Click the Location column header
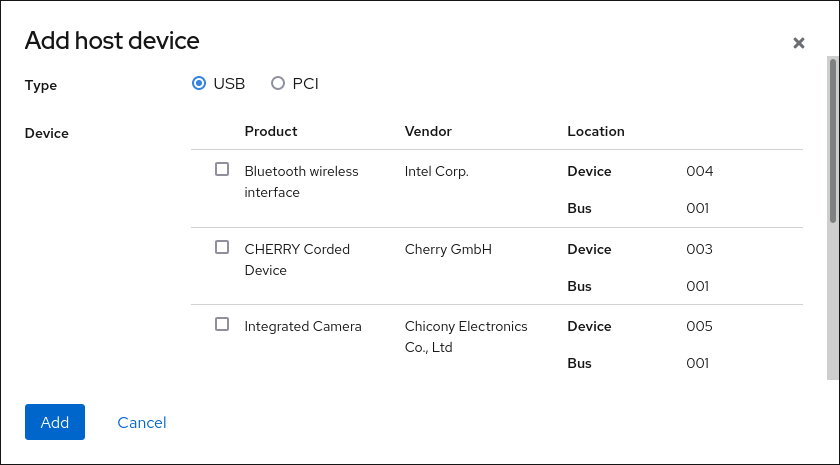The height and width of the screenshot is (465, 840). (x=595, y=131)
